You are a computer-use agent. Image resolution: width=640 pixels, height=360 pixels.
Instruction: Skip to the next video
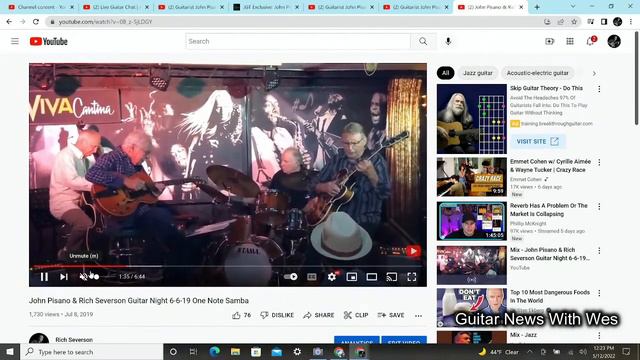coord(64,277)
